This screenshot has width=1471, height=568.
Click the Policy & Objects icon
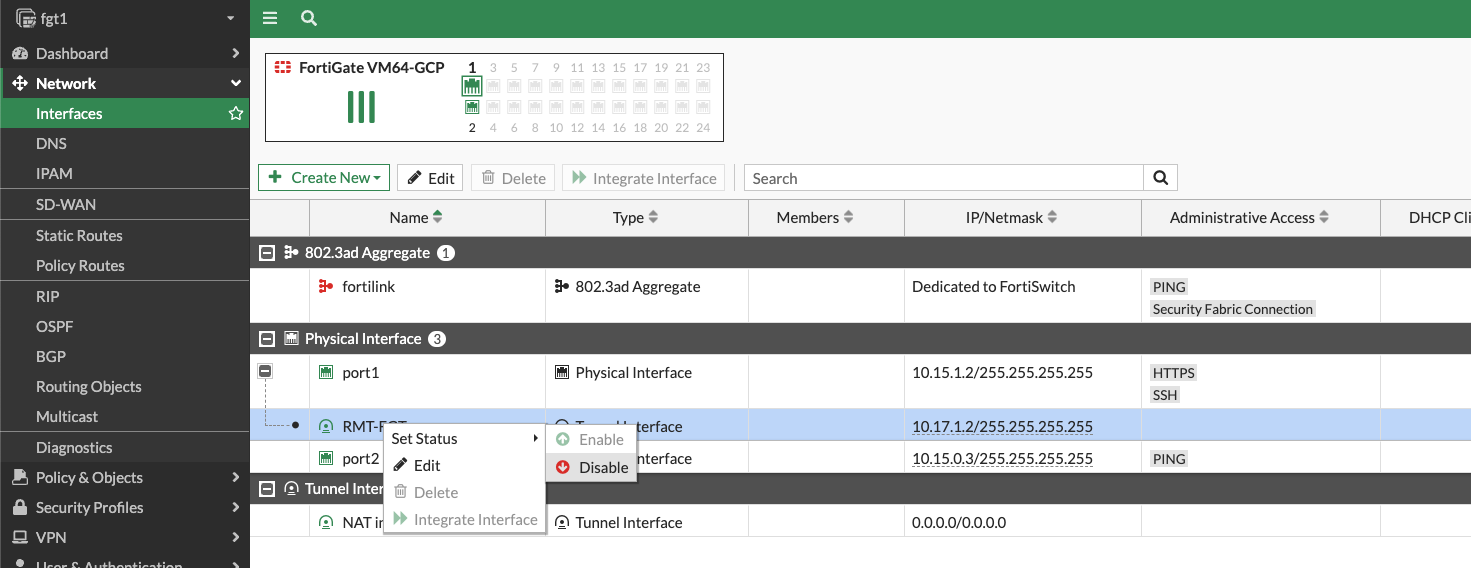point(20,477)
